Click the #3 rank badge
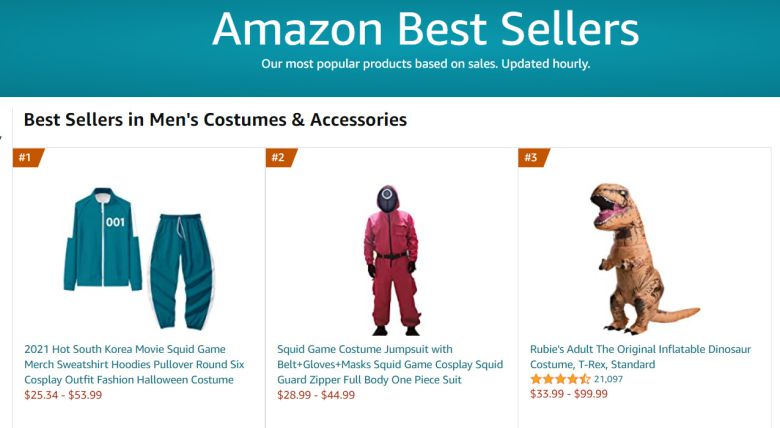The height and width of the screenshot is (428, 780). pyautogui.click(x=532, y=157)
